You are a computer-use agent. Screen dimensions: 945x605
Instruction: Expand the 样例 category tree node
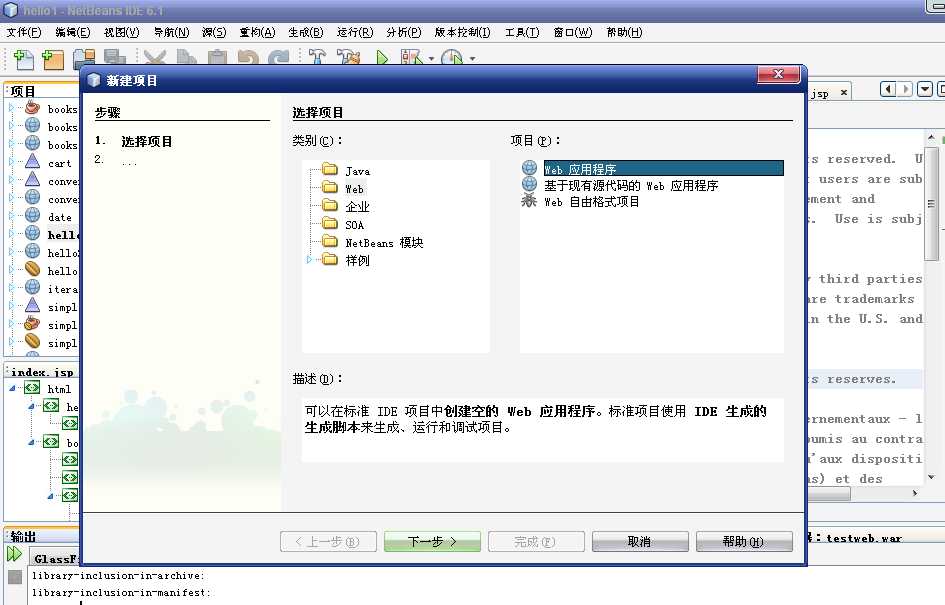pos(309,260)
